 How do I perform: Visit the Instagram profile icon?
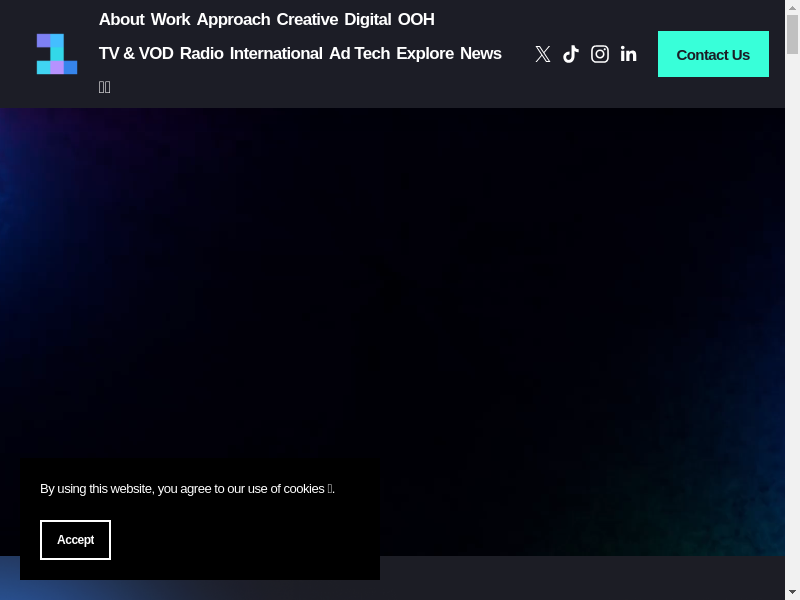point(600,54)
